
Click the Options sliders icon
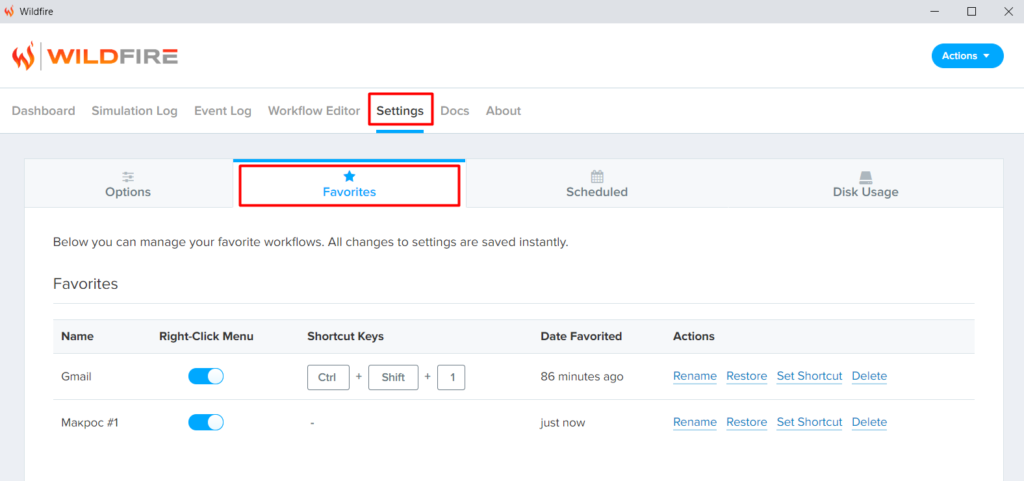[128, 176]
